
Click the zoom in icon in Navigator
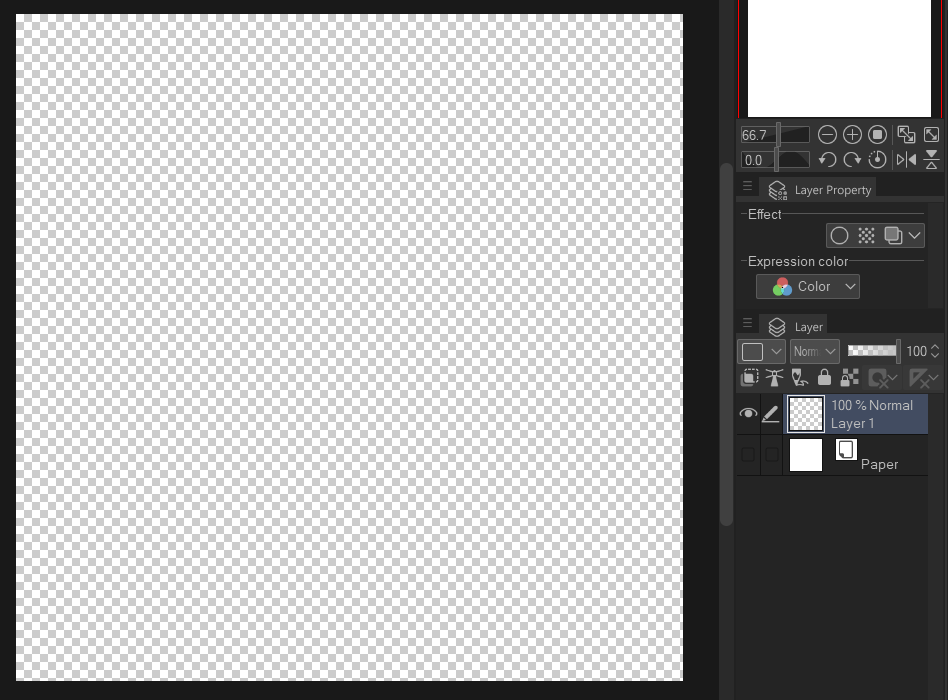tap(852, 134)
